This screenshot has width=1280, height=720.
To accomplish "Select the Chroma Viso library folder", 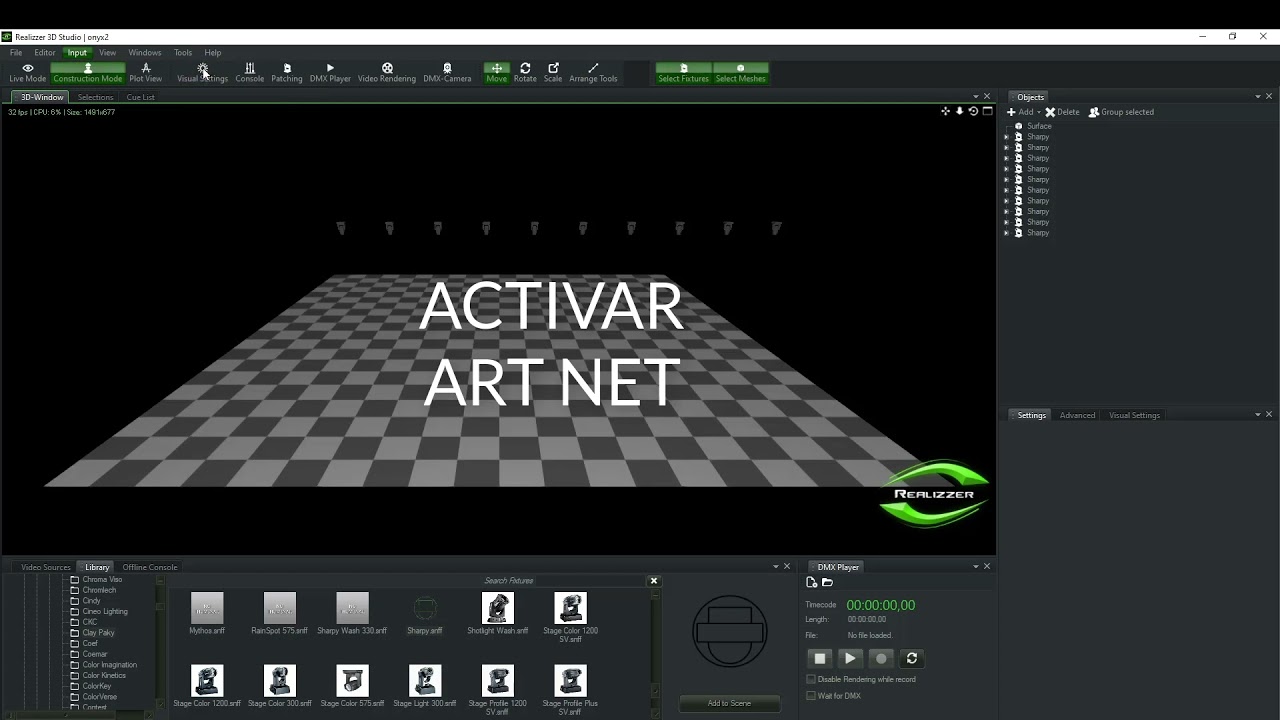I will [x=102, y=580].
